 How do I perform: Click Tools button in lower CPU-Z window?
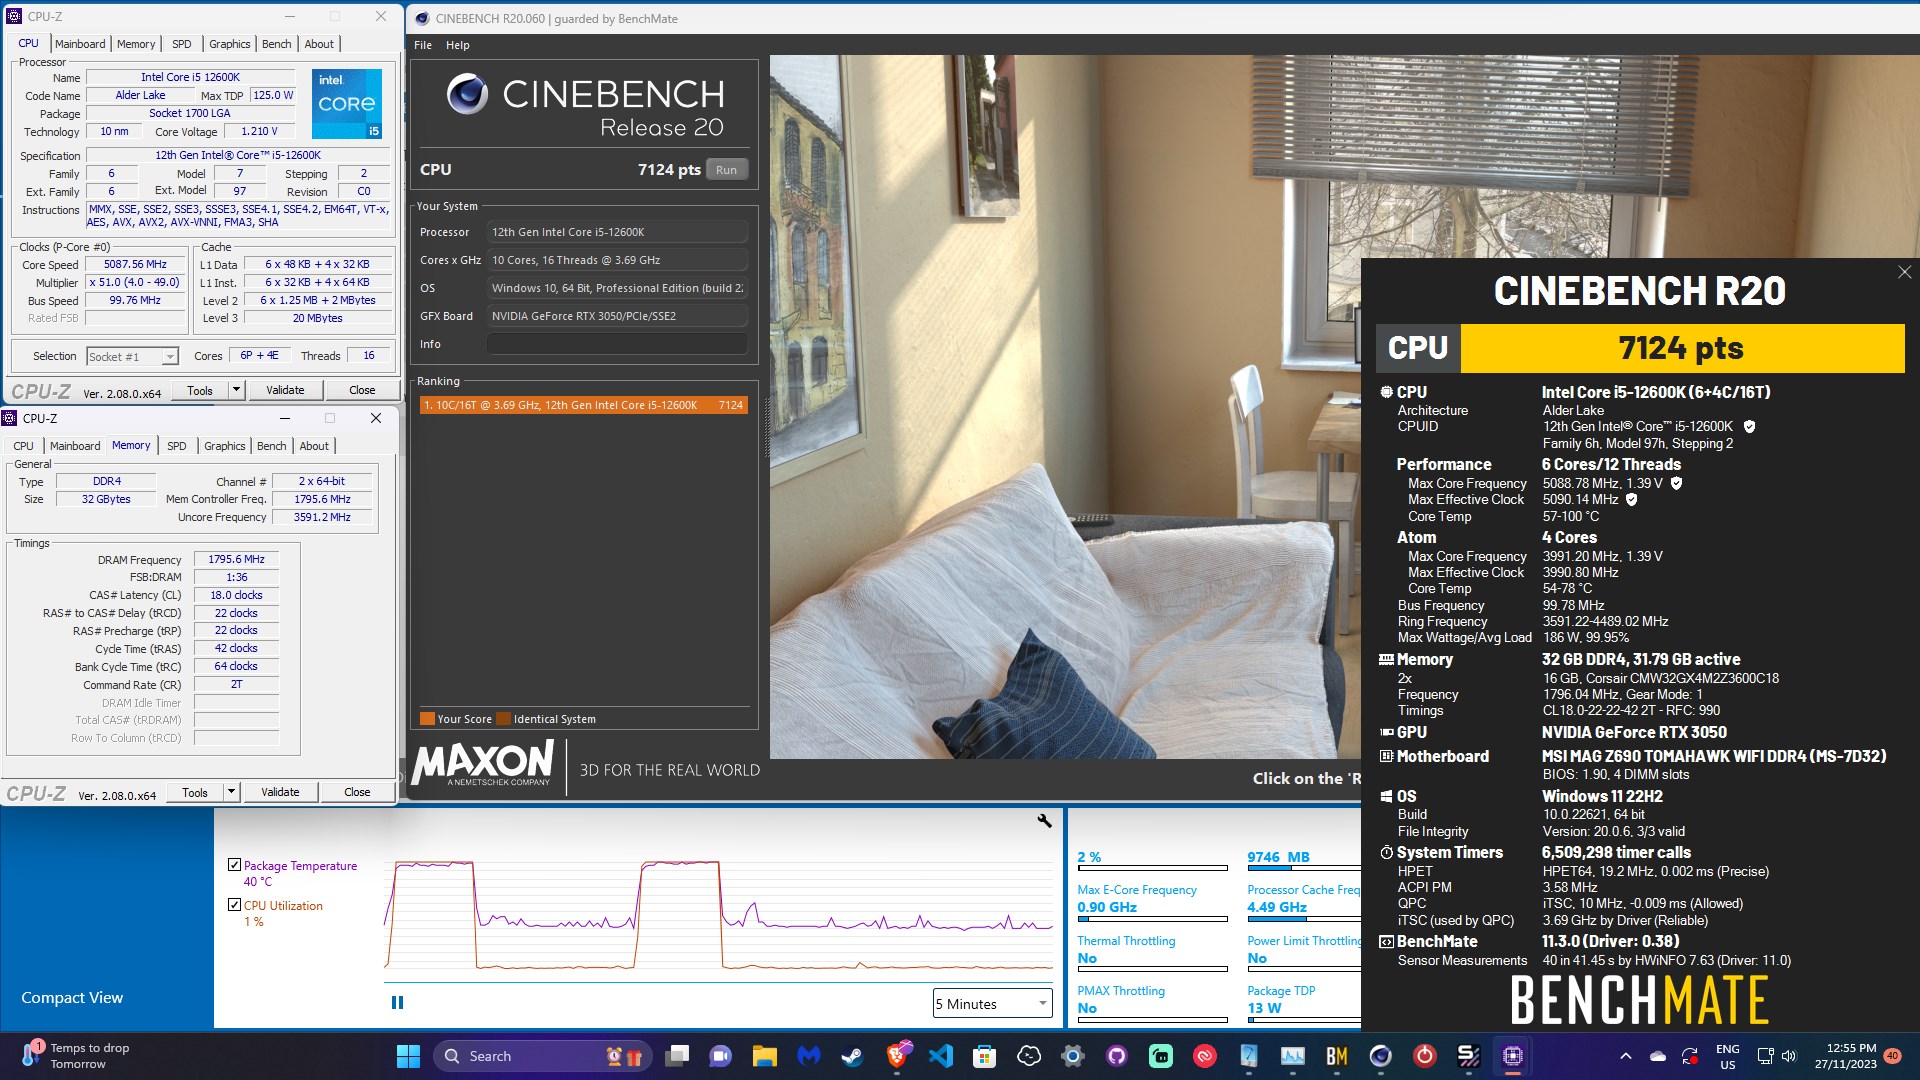195,792
